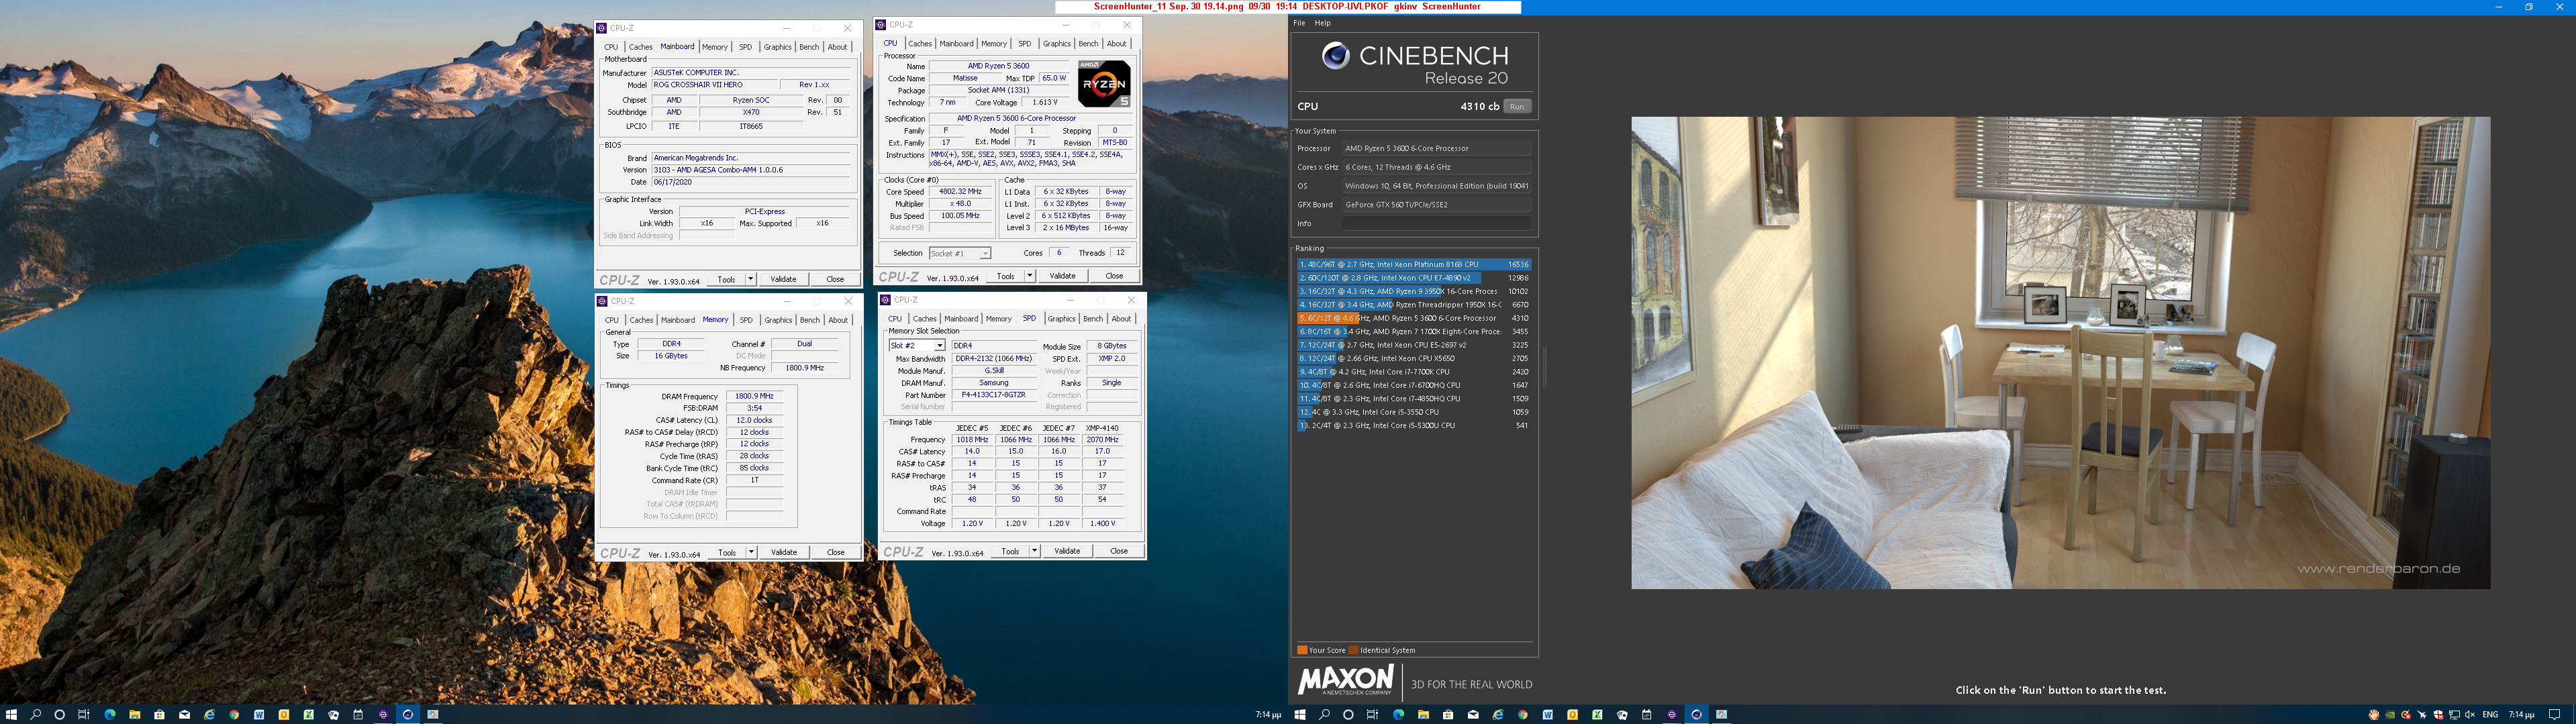
Task: Click Windows Security shield tray icon
Action: (2439, 715)
